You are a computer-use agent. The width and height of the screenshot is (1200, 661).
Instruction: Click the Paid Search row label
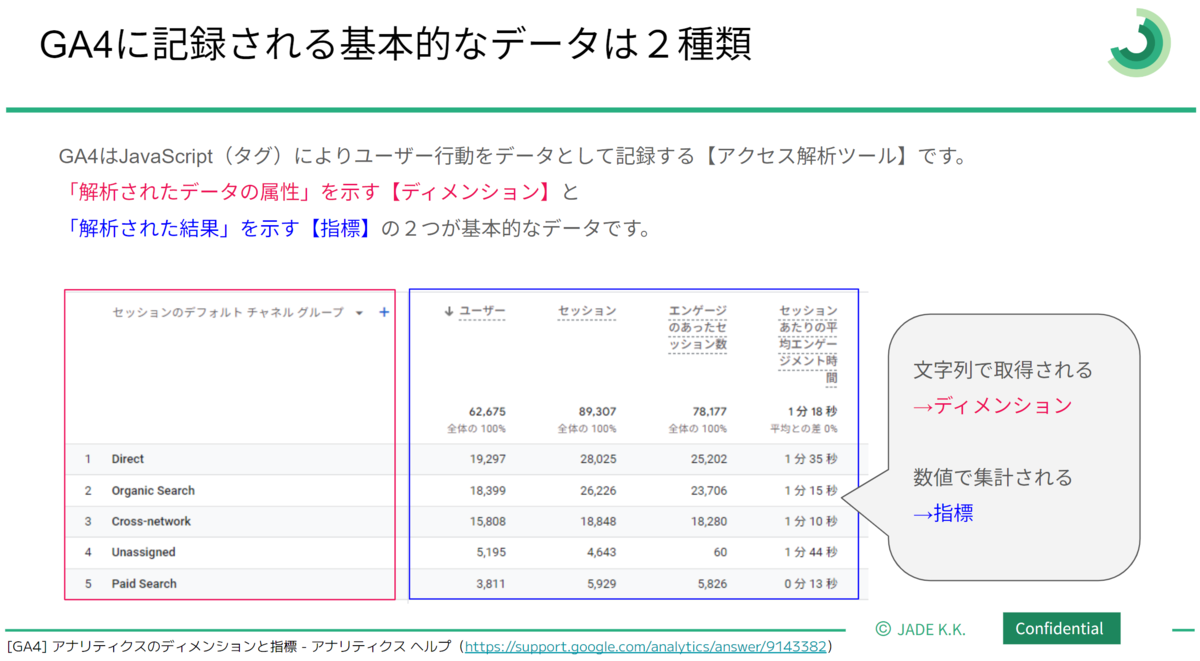(144, 584)
